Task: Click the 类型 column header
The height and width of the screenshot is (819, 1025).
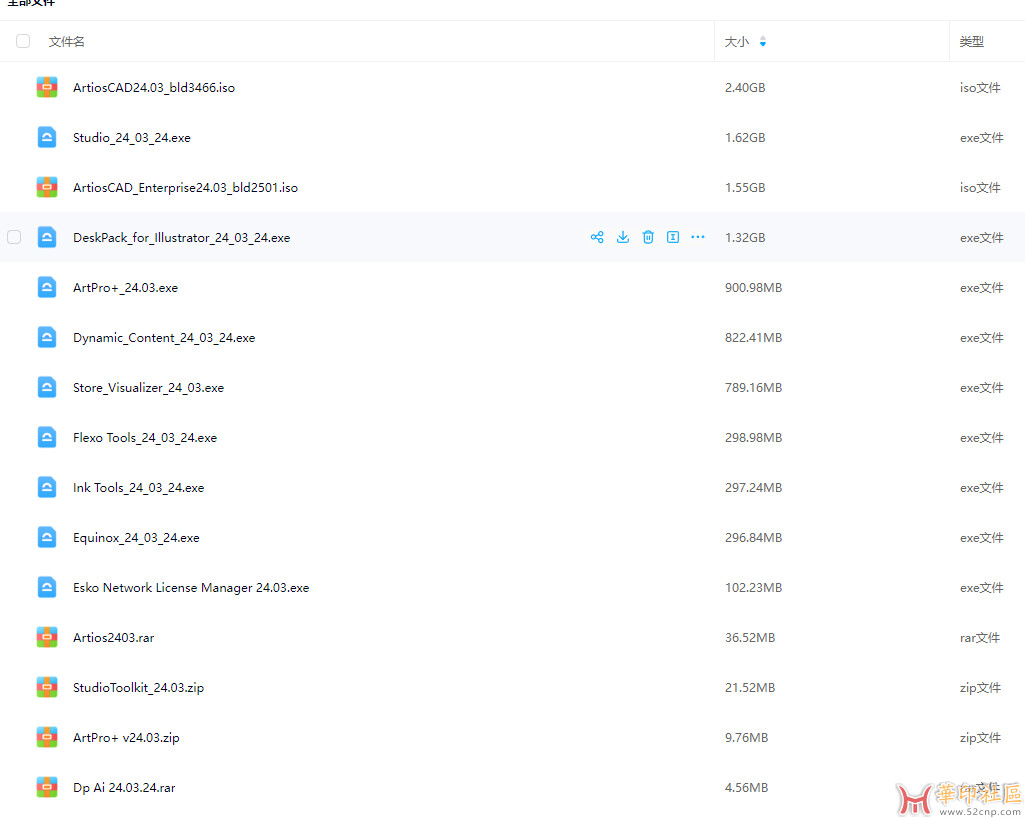Action: point(971,42)
